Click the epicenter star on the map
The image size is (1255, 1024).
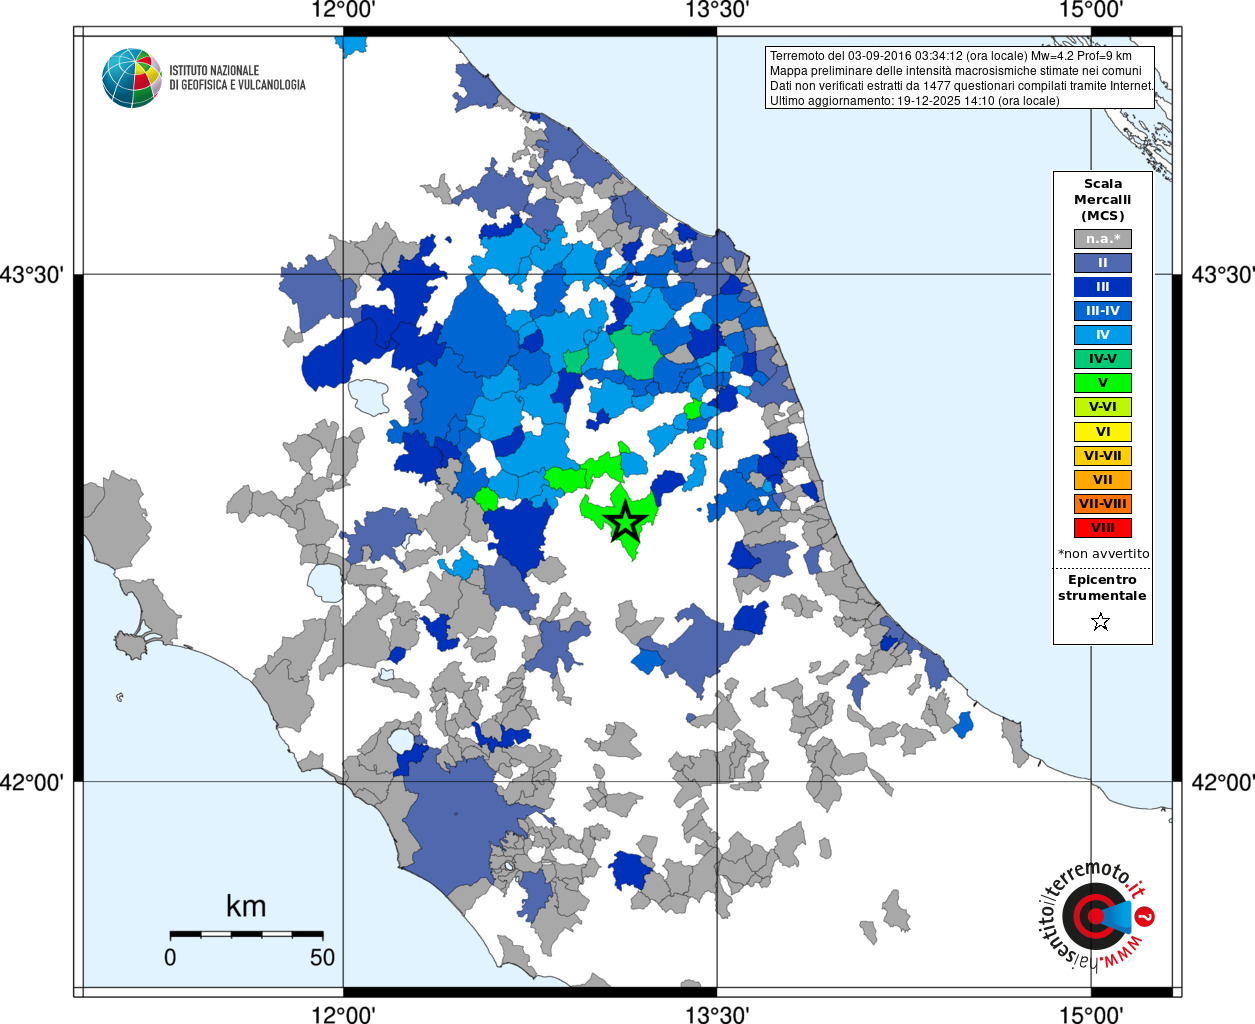[626, 521]
